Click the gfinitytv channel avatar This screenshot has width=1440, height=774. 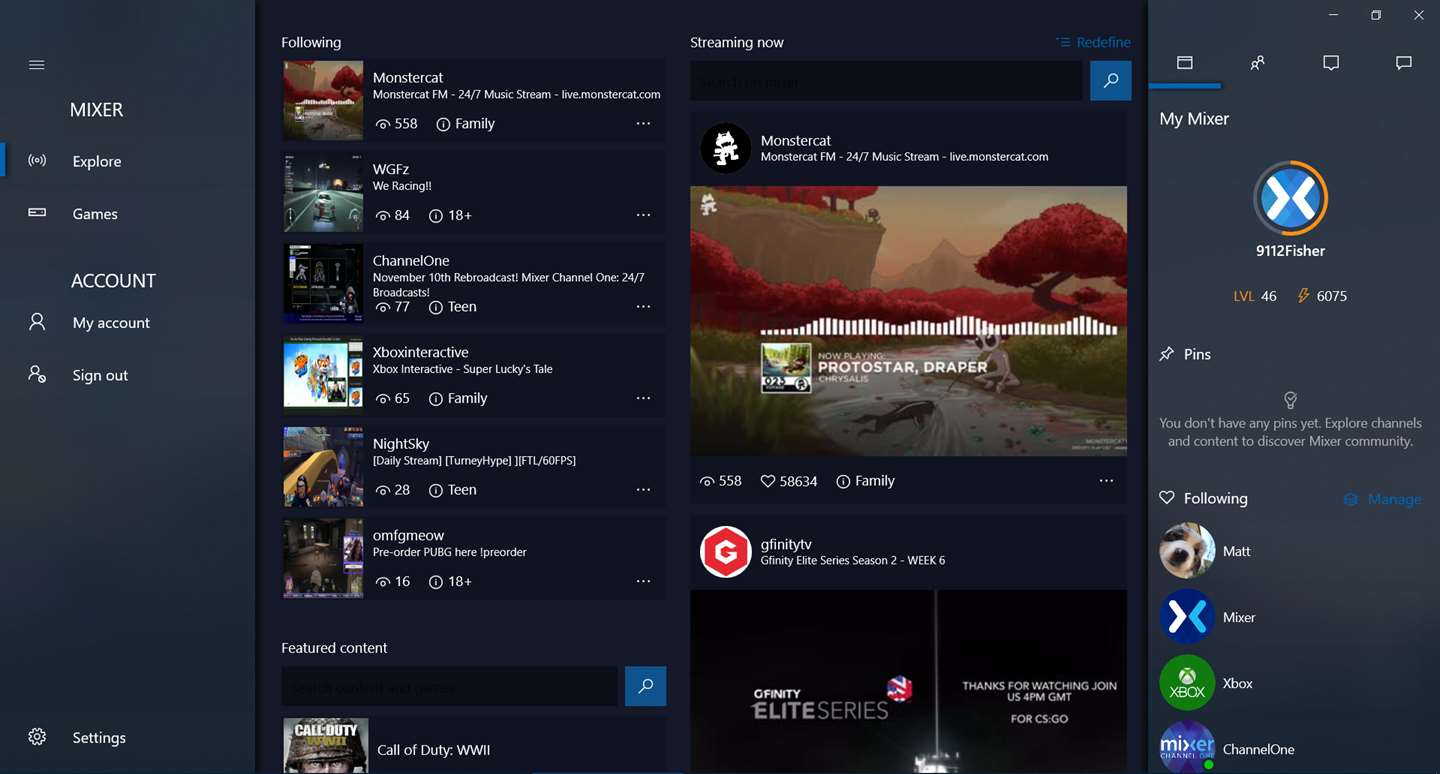click(725, 552)
